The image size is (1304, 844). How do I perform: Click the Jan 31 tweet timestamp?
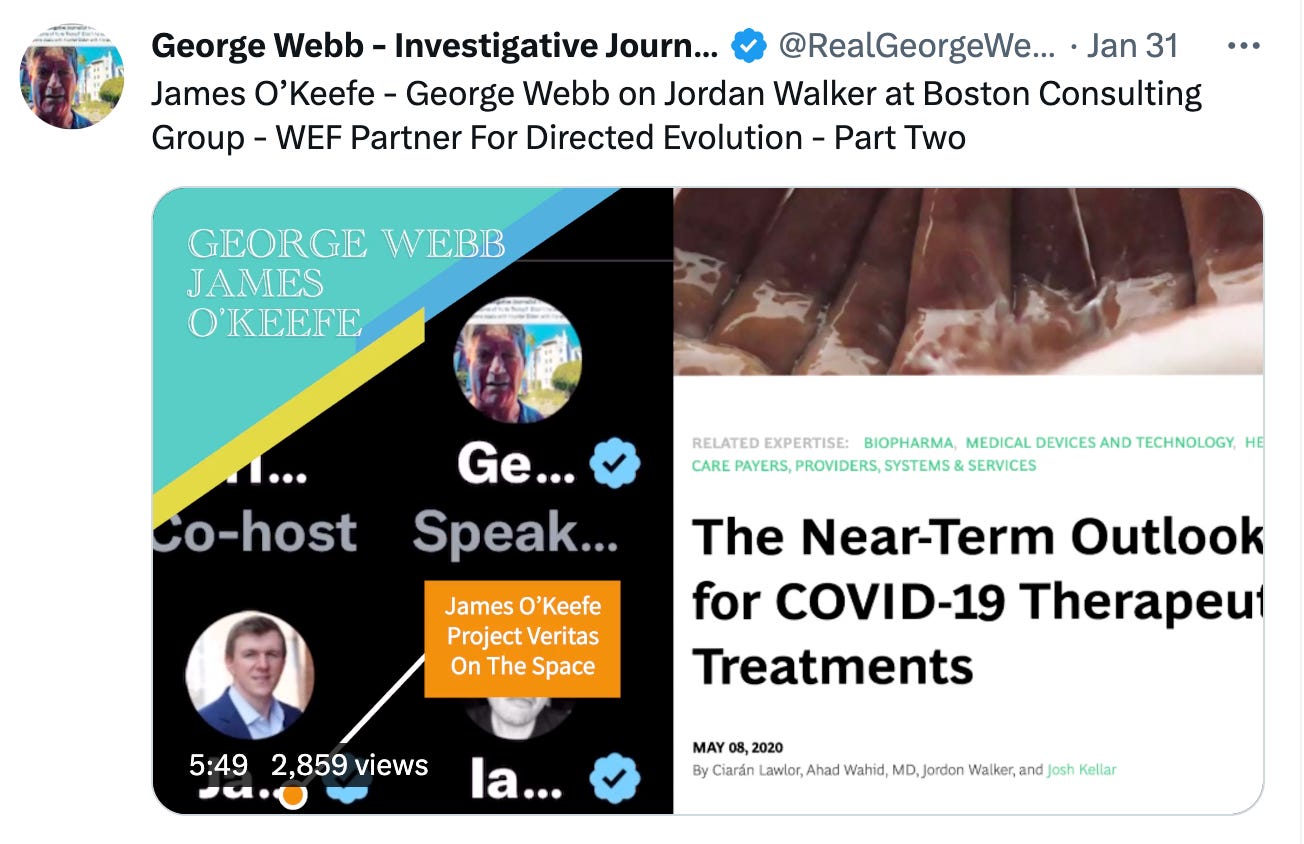click(x=1132, y=45)
